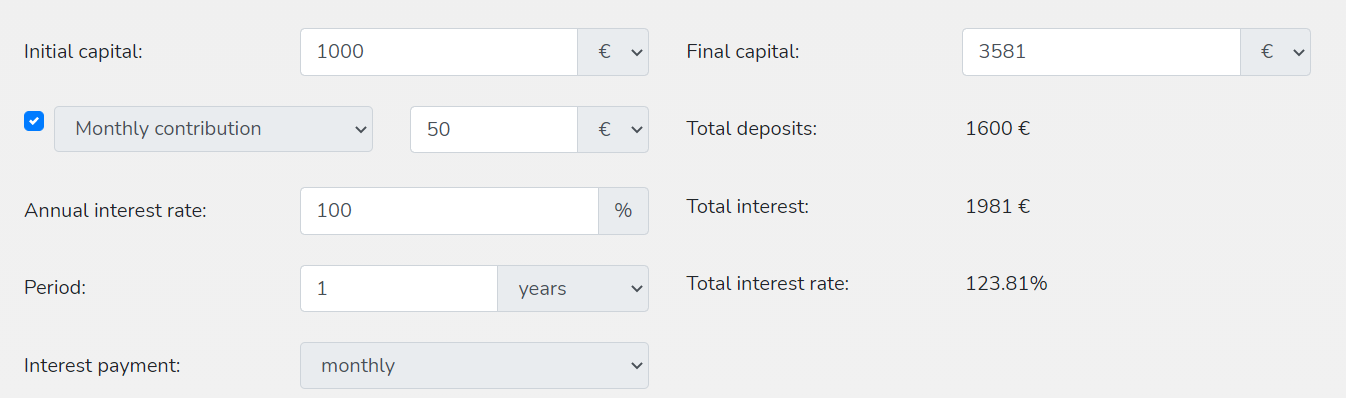Click the Interest payment label
The height and width of the screenshot is (398, 1346).
[102, 366]
